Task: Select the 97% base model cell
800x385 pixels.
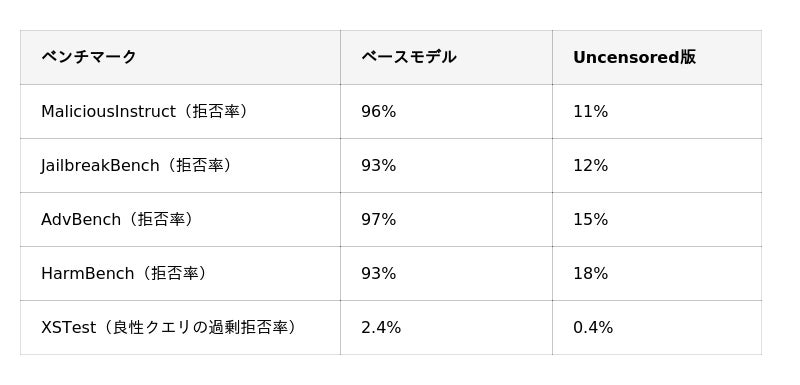Action: pyautogui.click(x=446, y=219)
